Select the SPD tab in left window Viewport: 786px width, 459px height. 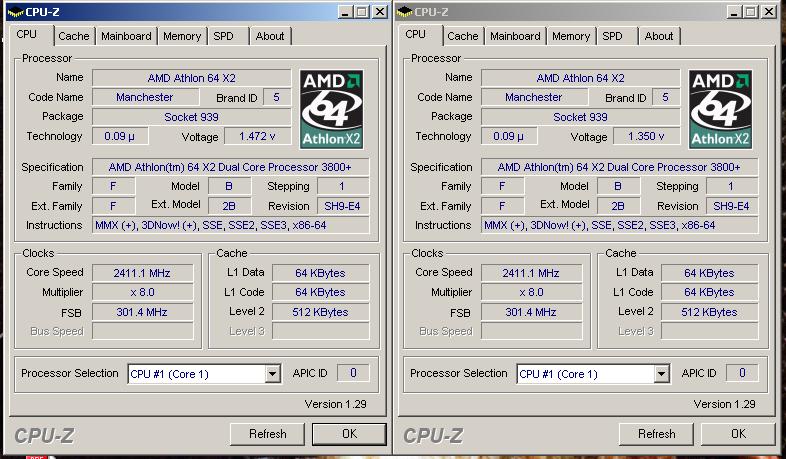coord(224,36)
